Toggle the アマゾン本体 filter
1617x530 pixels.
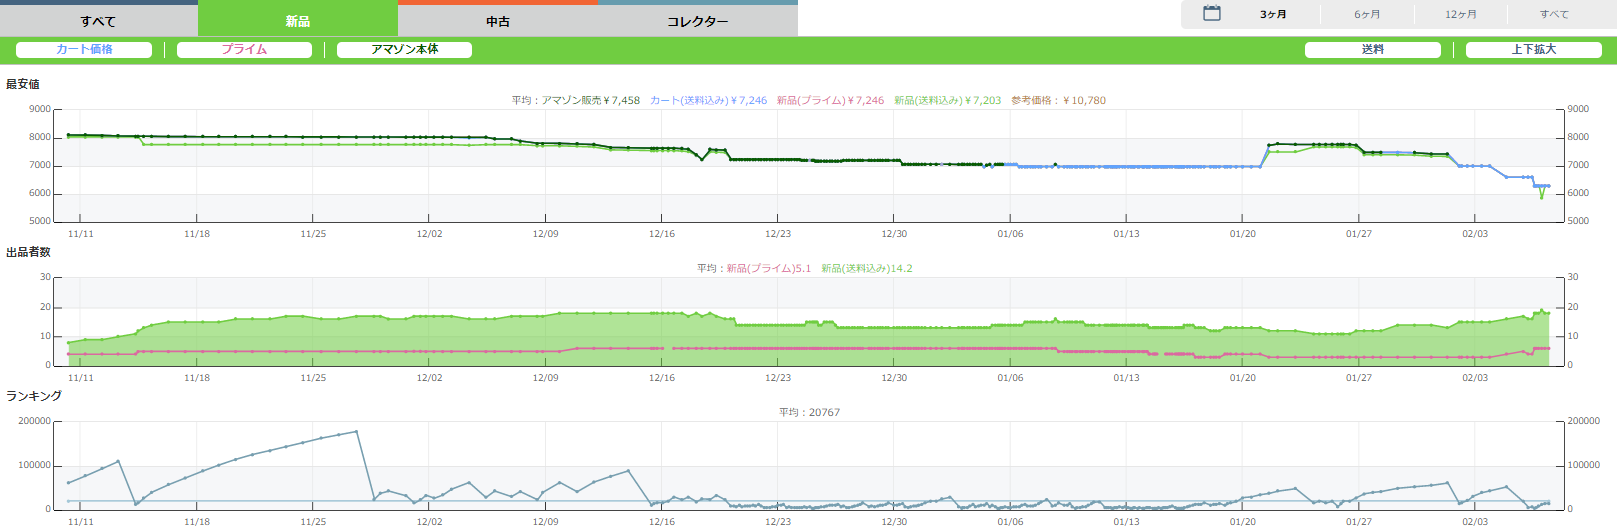pos(404,50)
